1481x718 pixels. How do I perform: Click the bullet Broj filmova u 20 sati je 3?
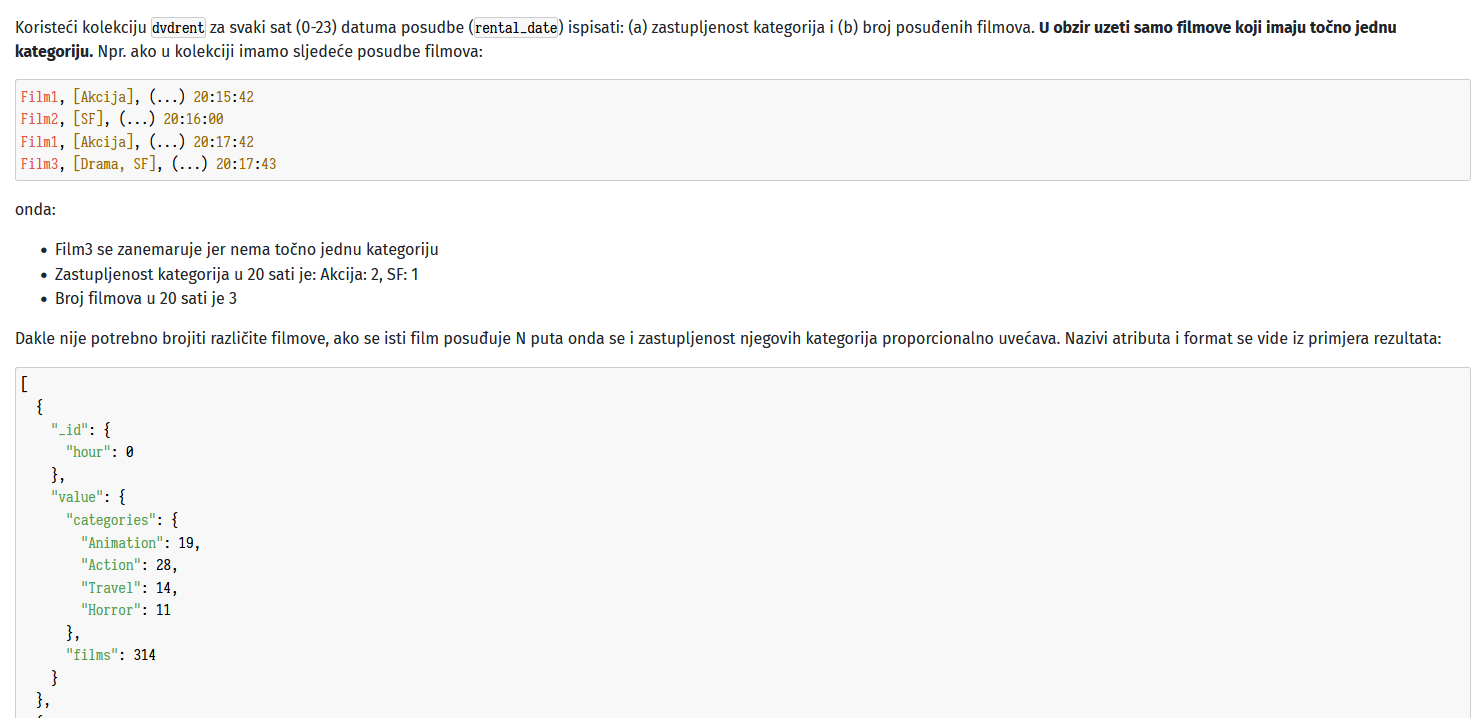coord(146,298)
